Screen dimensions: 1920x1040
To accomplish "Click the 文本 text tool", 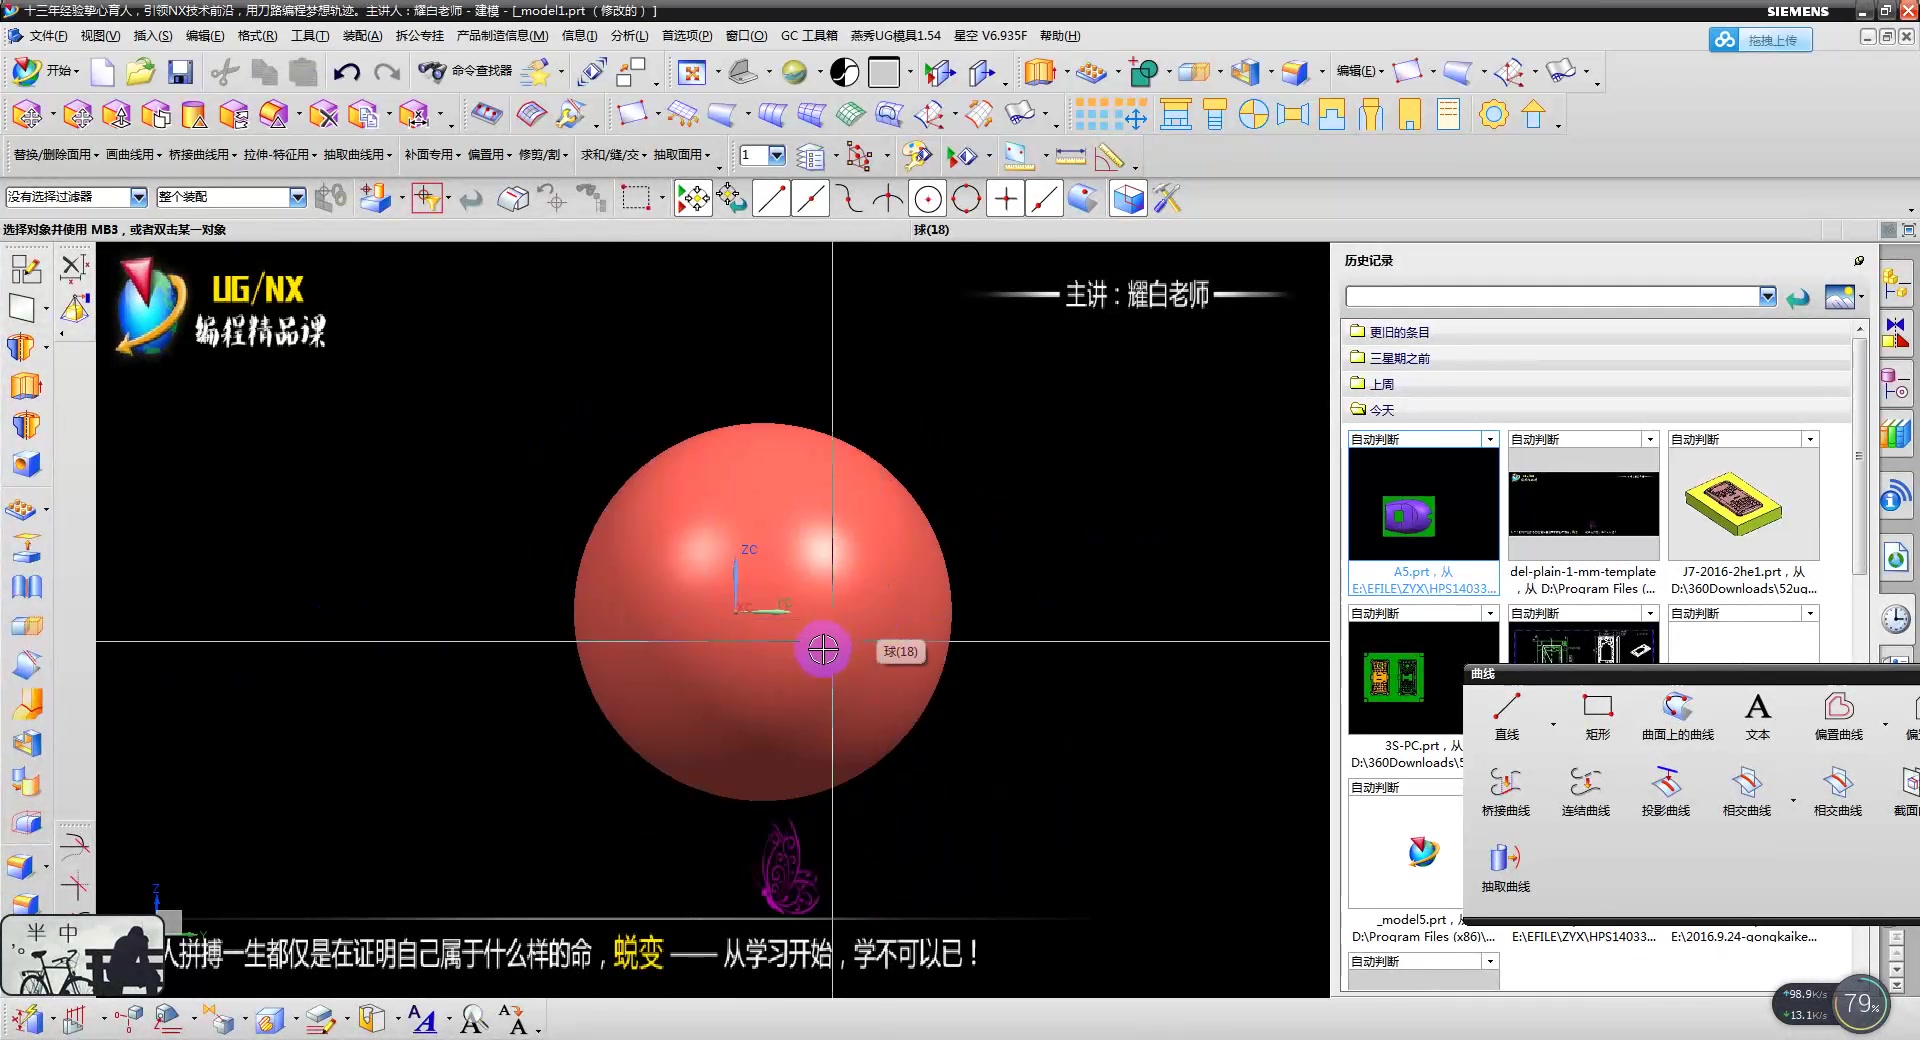I will 1758,716.
